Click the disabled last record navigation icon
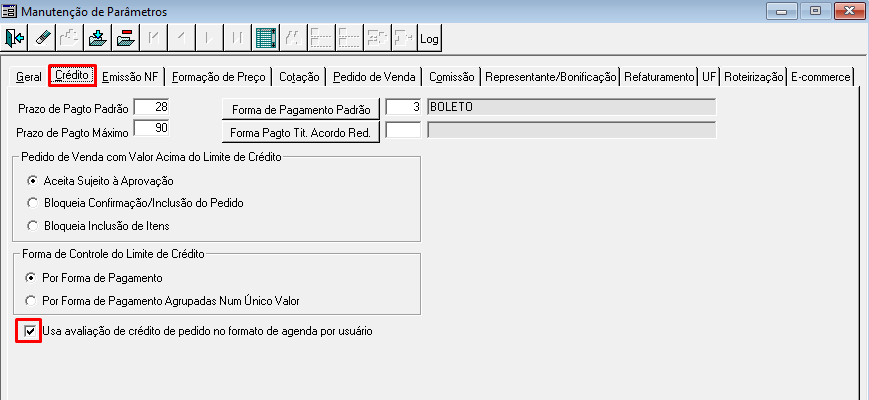The height and width of the screenshot is (400, 869). 237,38
